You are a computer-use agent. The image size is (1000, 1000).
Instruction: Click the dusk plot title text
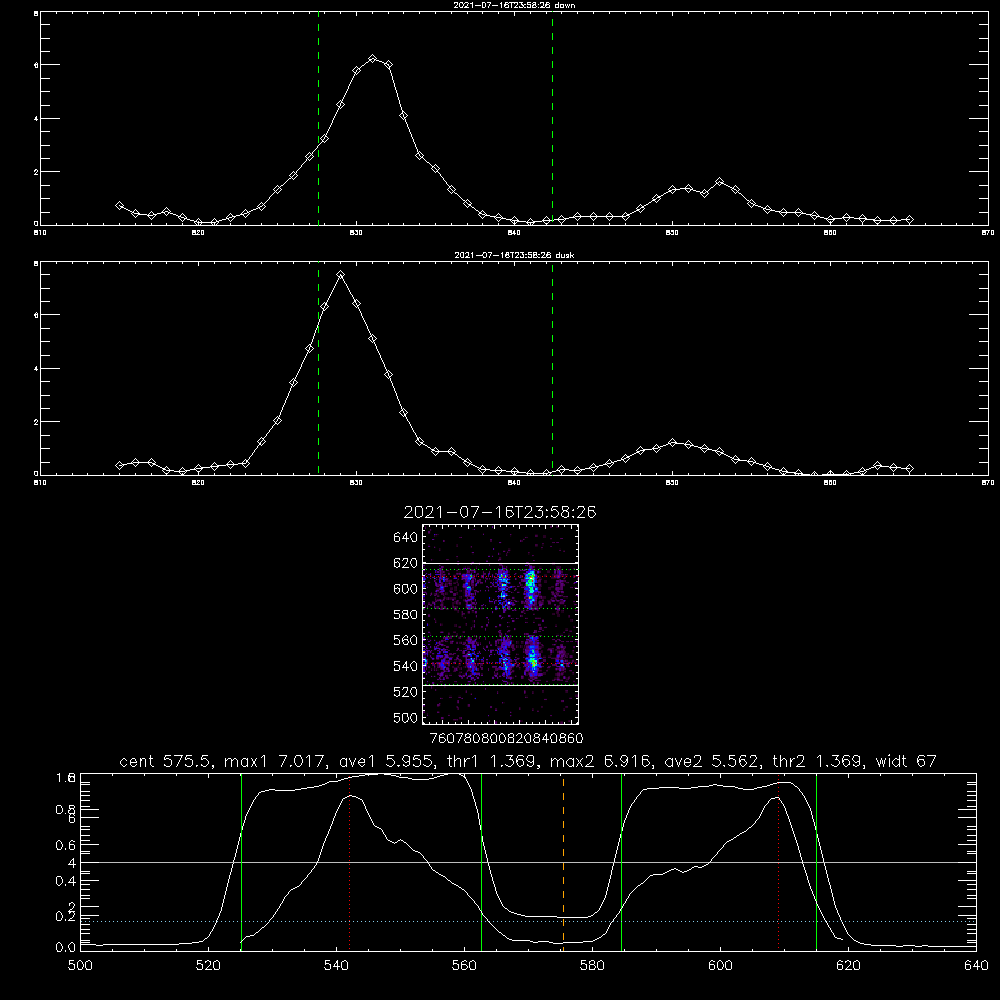click(514, 255)
